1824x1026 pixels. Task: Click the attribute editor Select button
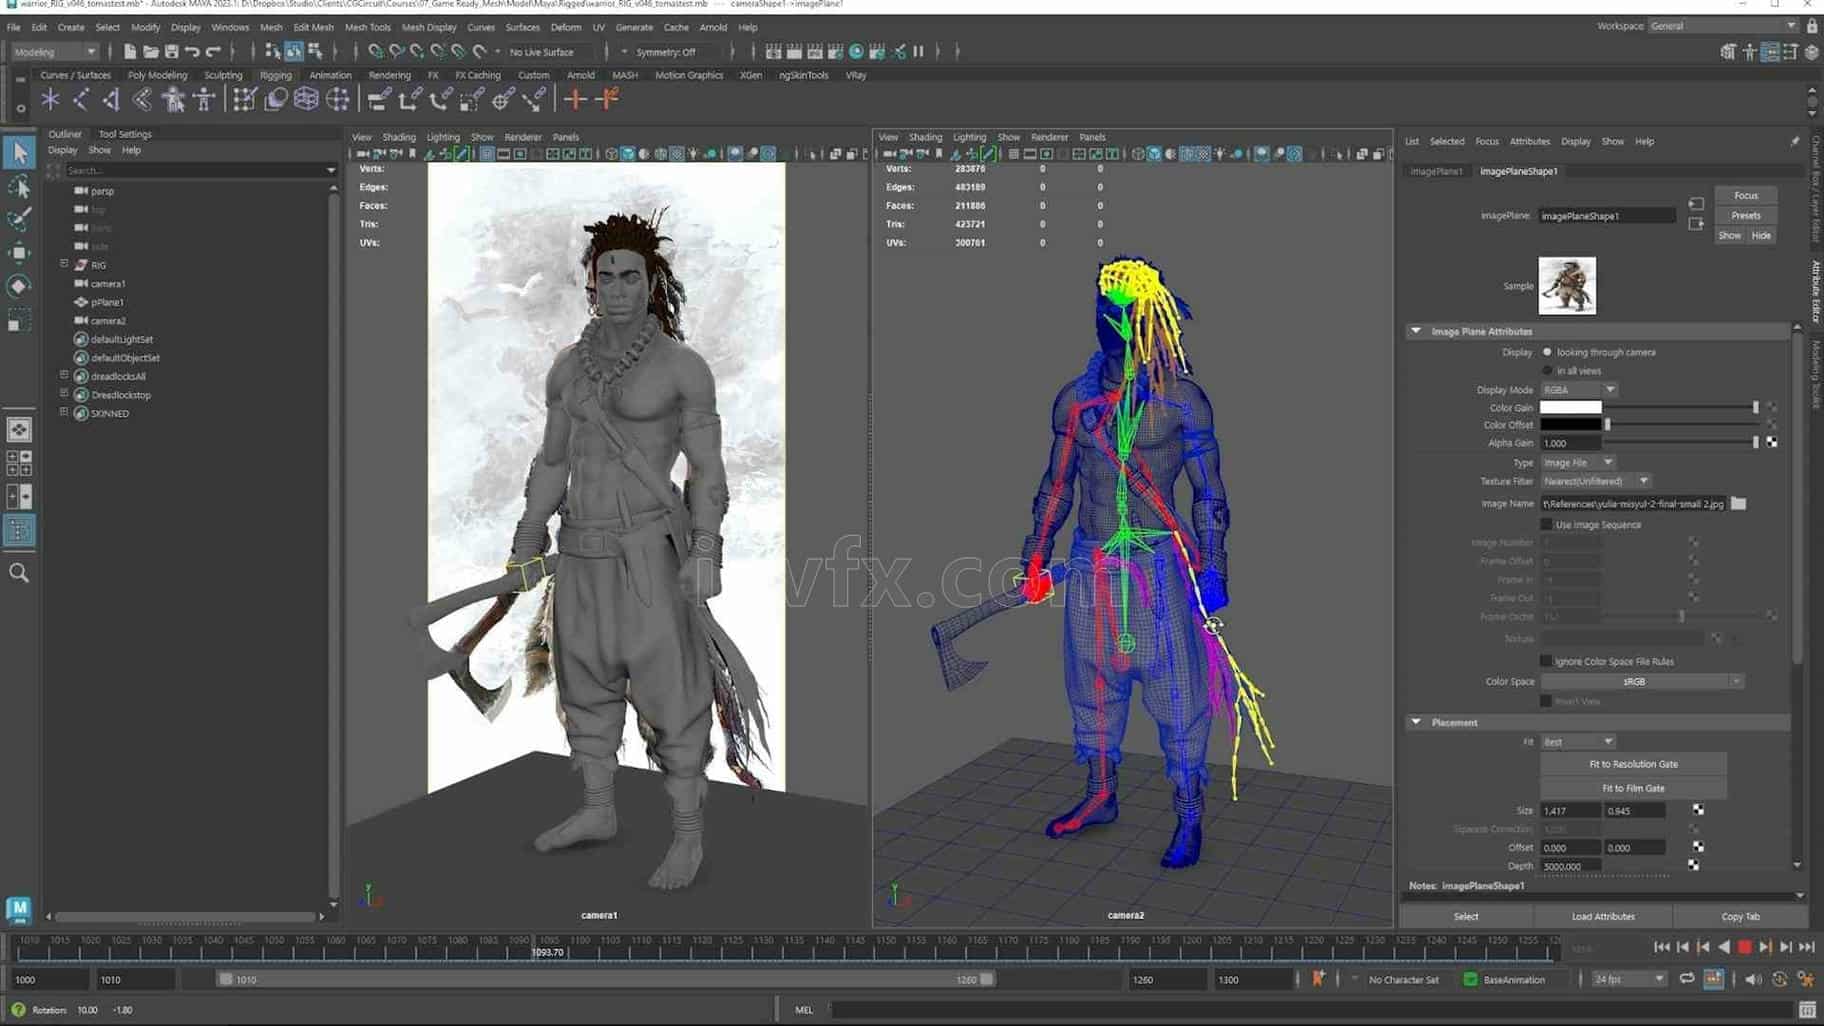[x=1466, y=916]
